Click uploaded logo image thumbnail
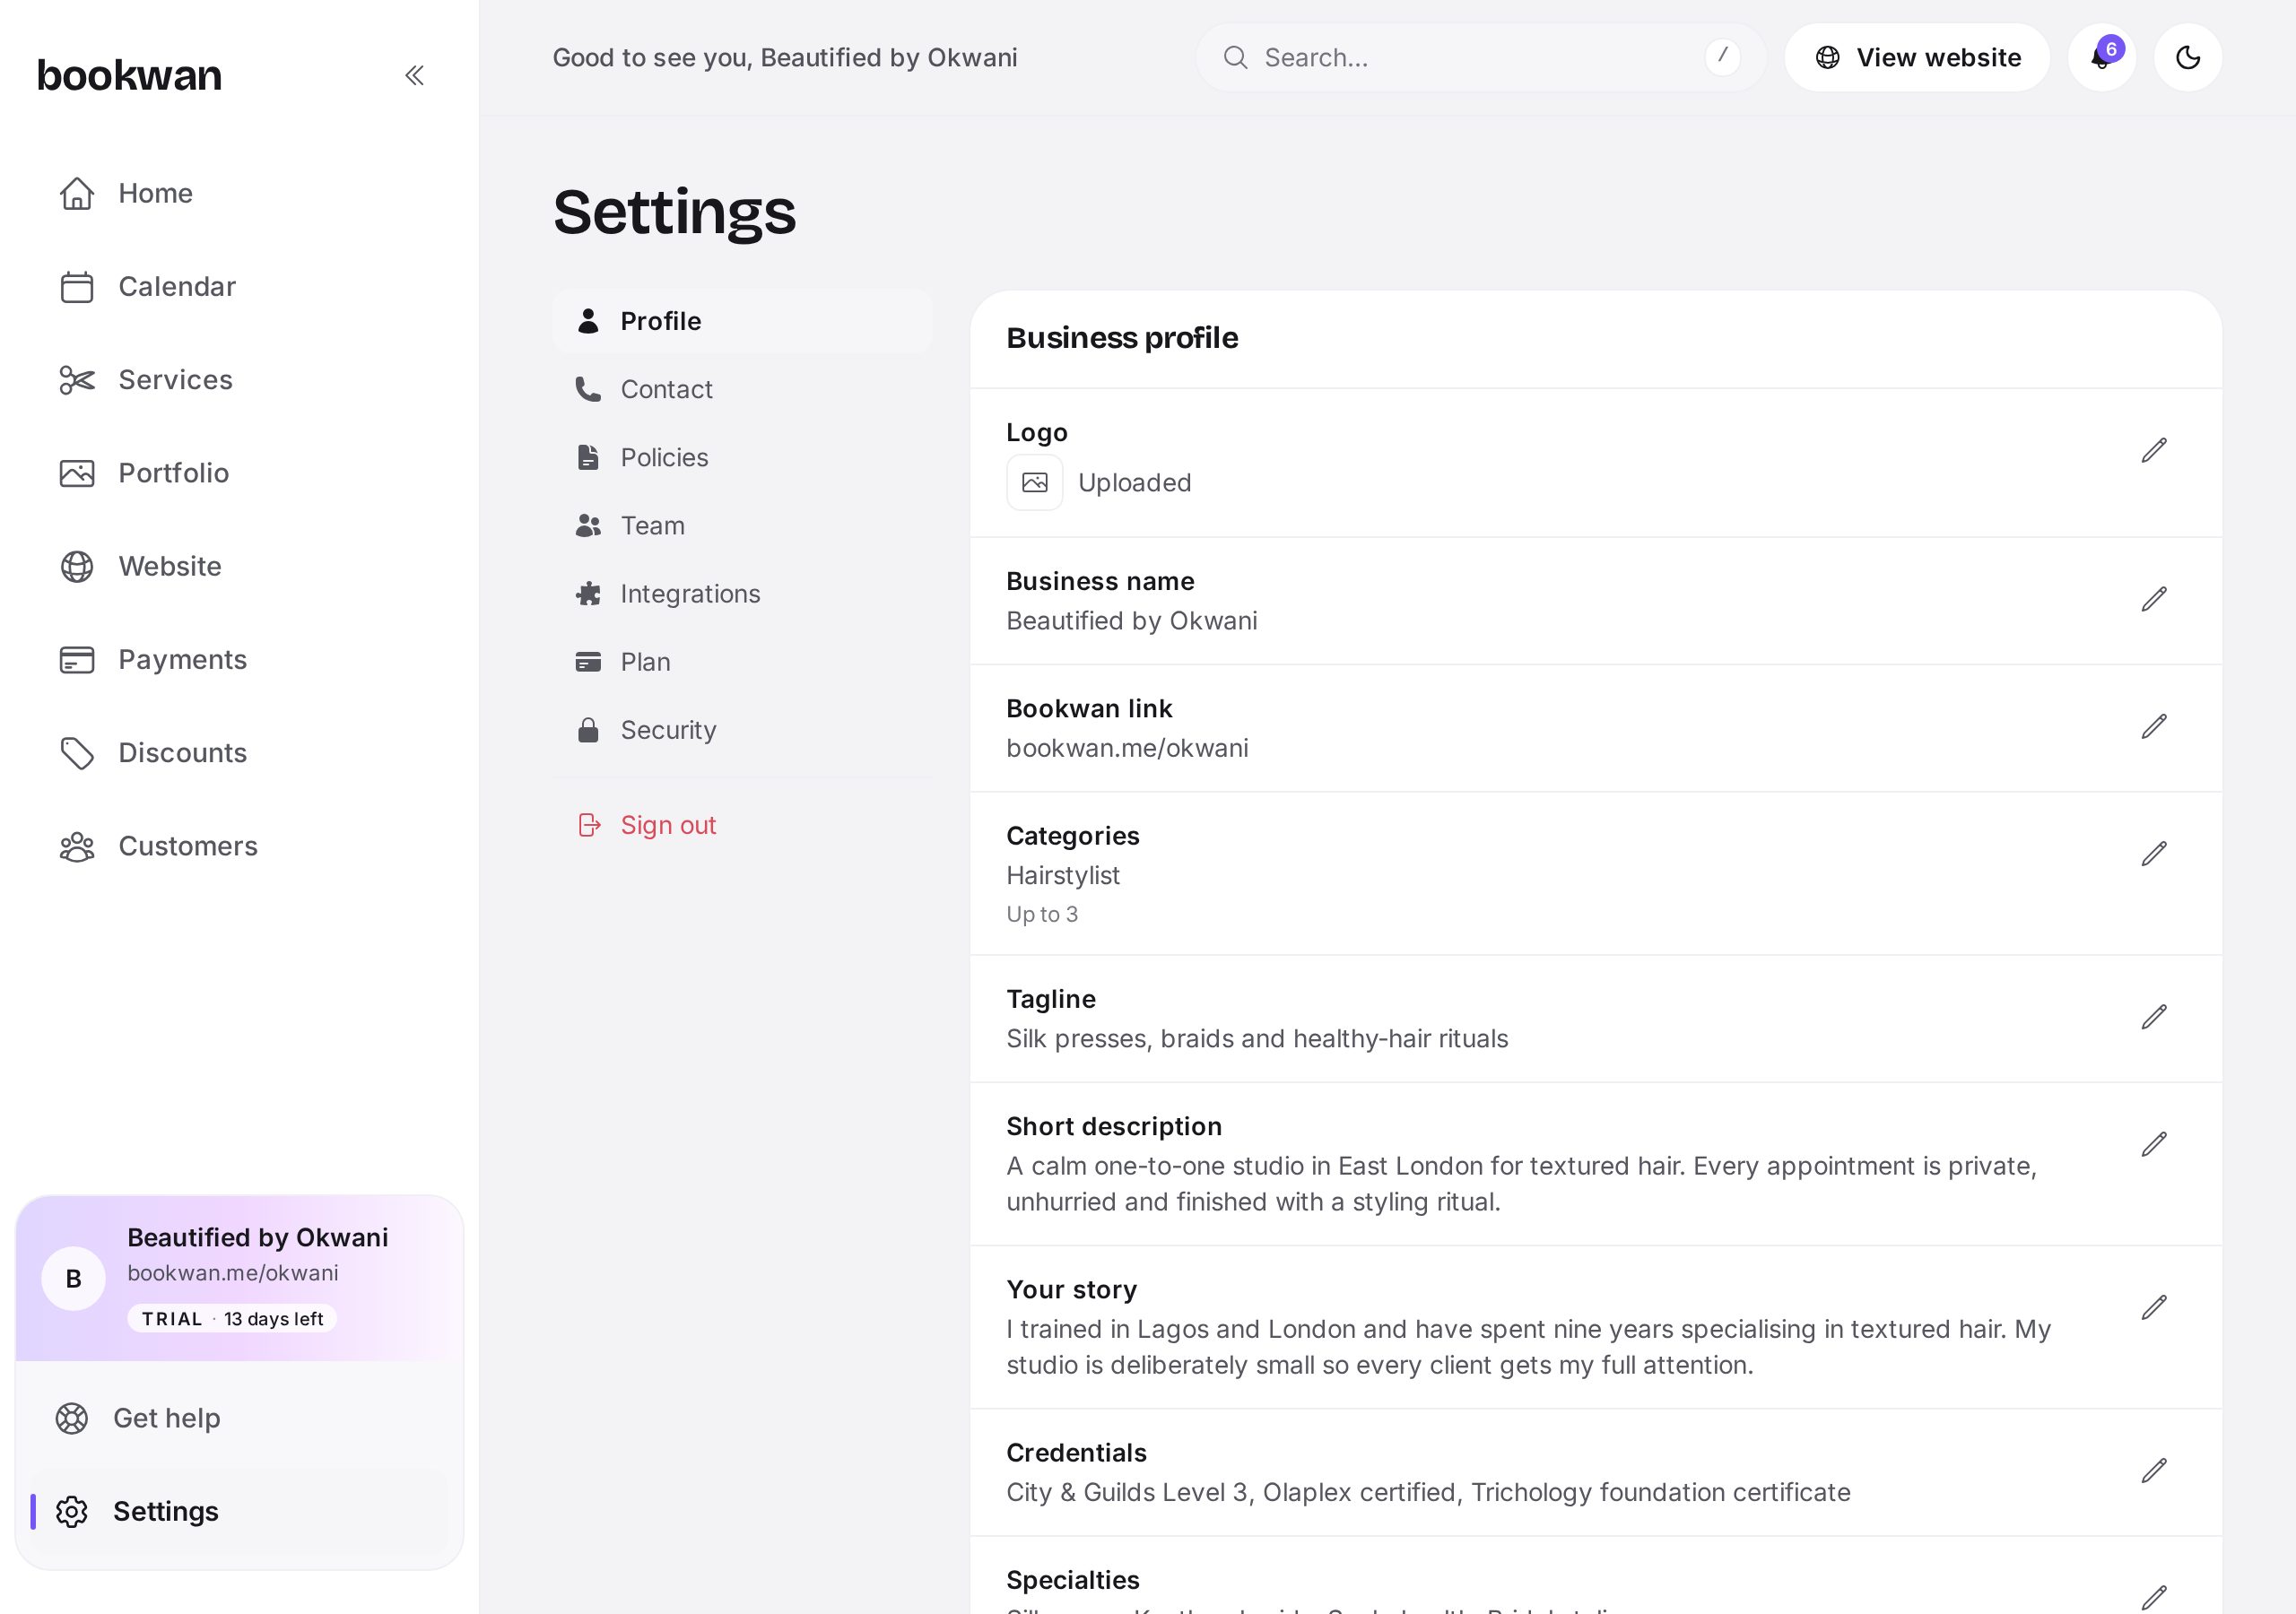 pos(1034,483)
